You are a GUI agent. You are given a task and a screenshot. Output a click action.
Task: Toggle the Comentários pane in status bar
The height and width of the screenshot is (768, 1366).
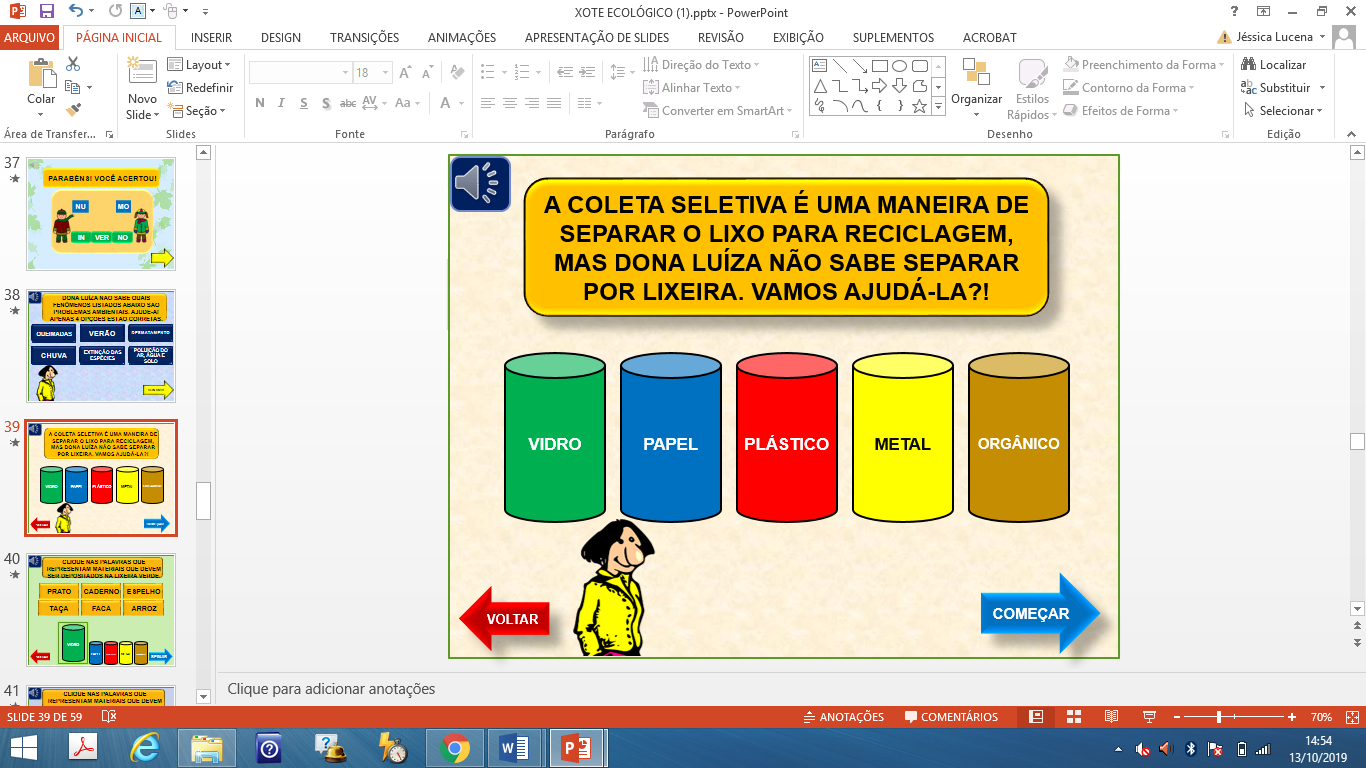pyautogui.click(x=951, y=717)
